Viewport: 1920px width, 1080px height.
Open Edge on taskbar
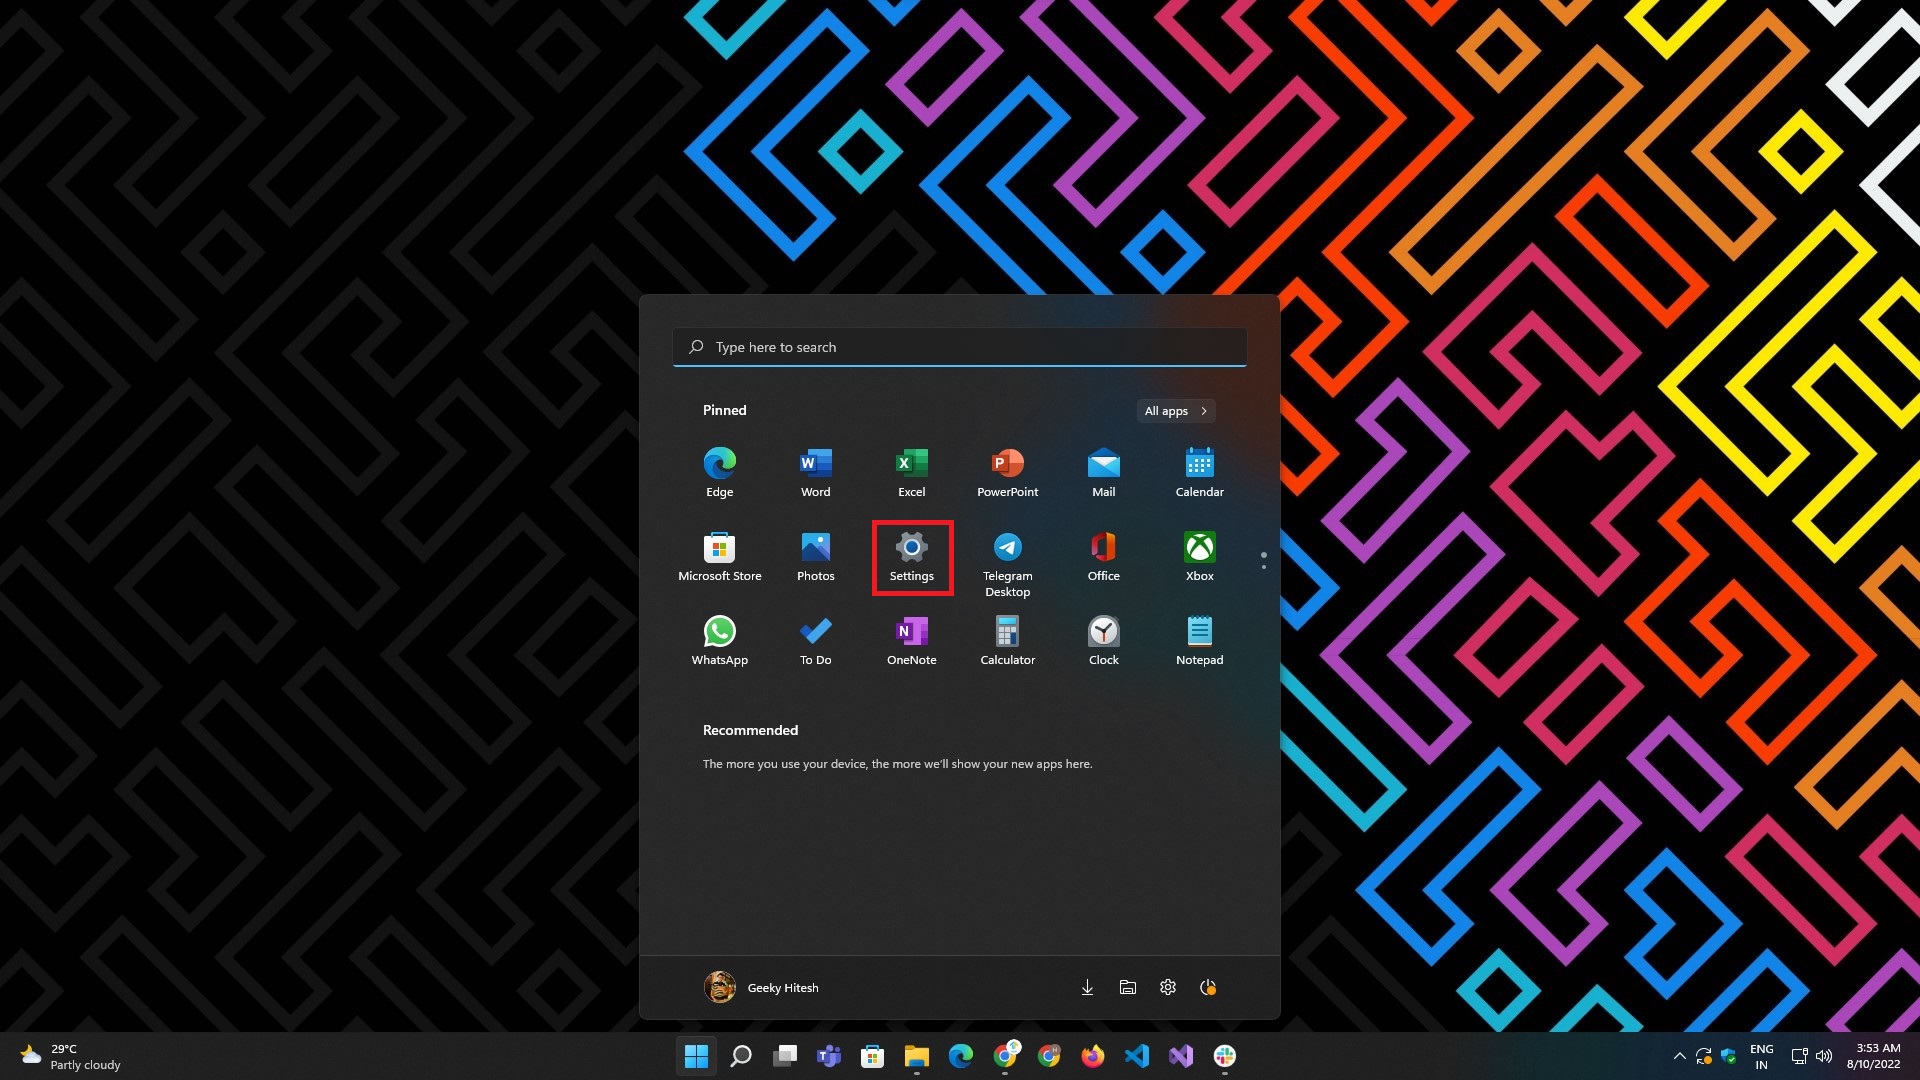(960, 1056)
